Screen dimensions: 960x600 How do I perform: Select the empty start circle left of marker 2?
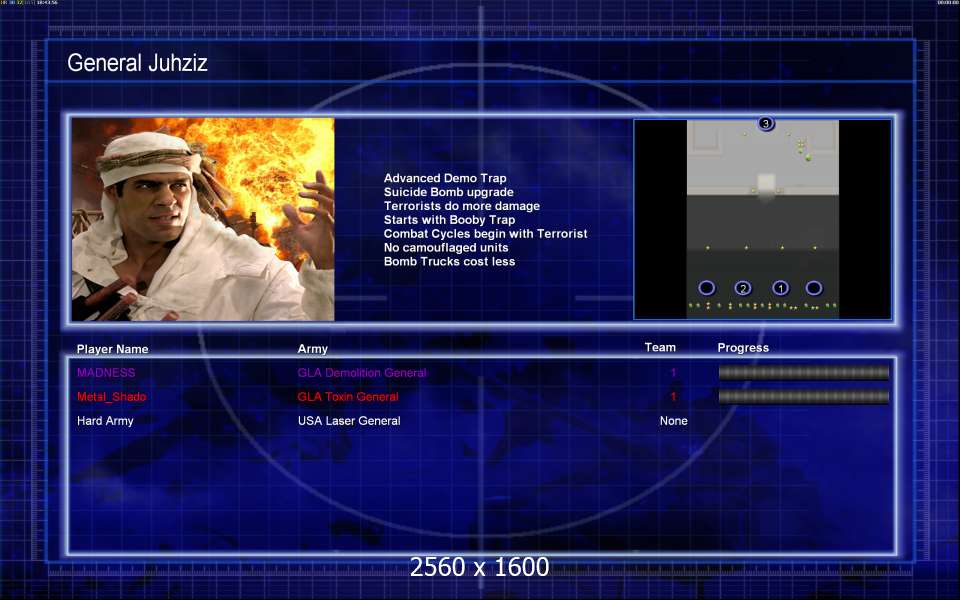(x=707, y=288)
